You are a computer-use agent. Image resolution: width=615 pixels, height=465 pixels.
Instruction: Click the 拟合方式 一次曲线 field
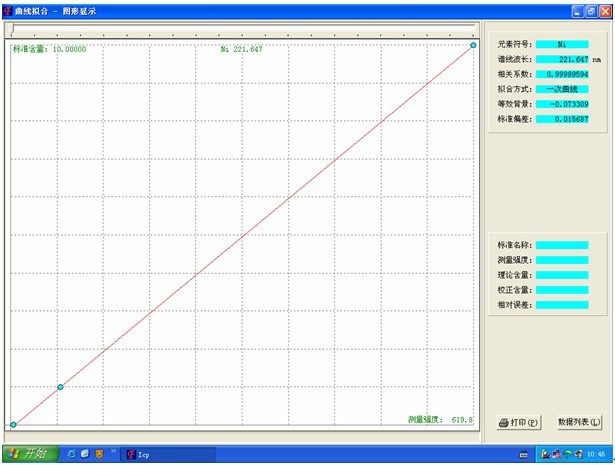561,89
